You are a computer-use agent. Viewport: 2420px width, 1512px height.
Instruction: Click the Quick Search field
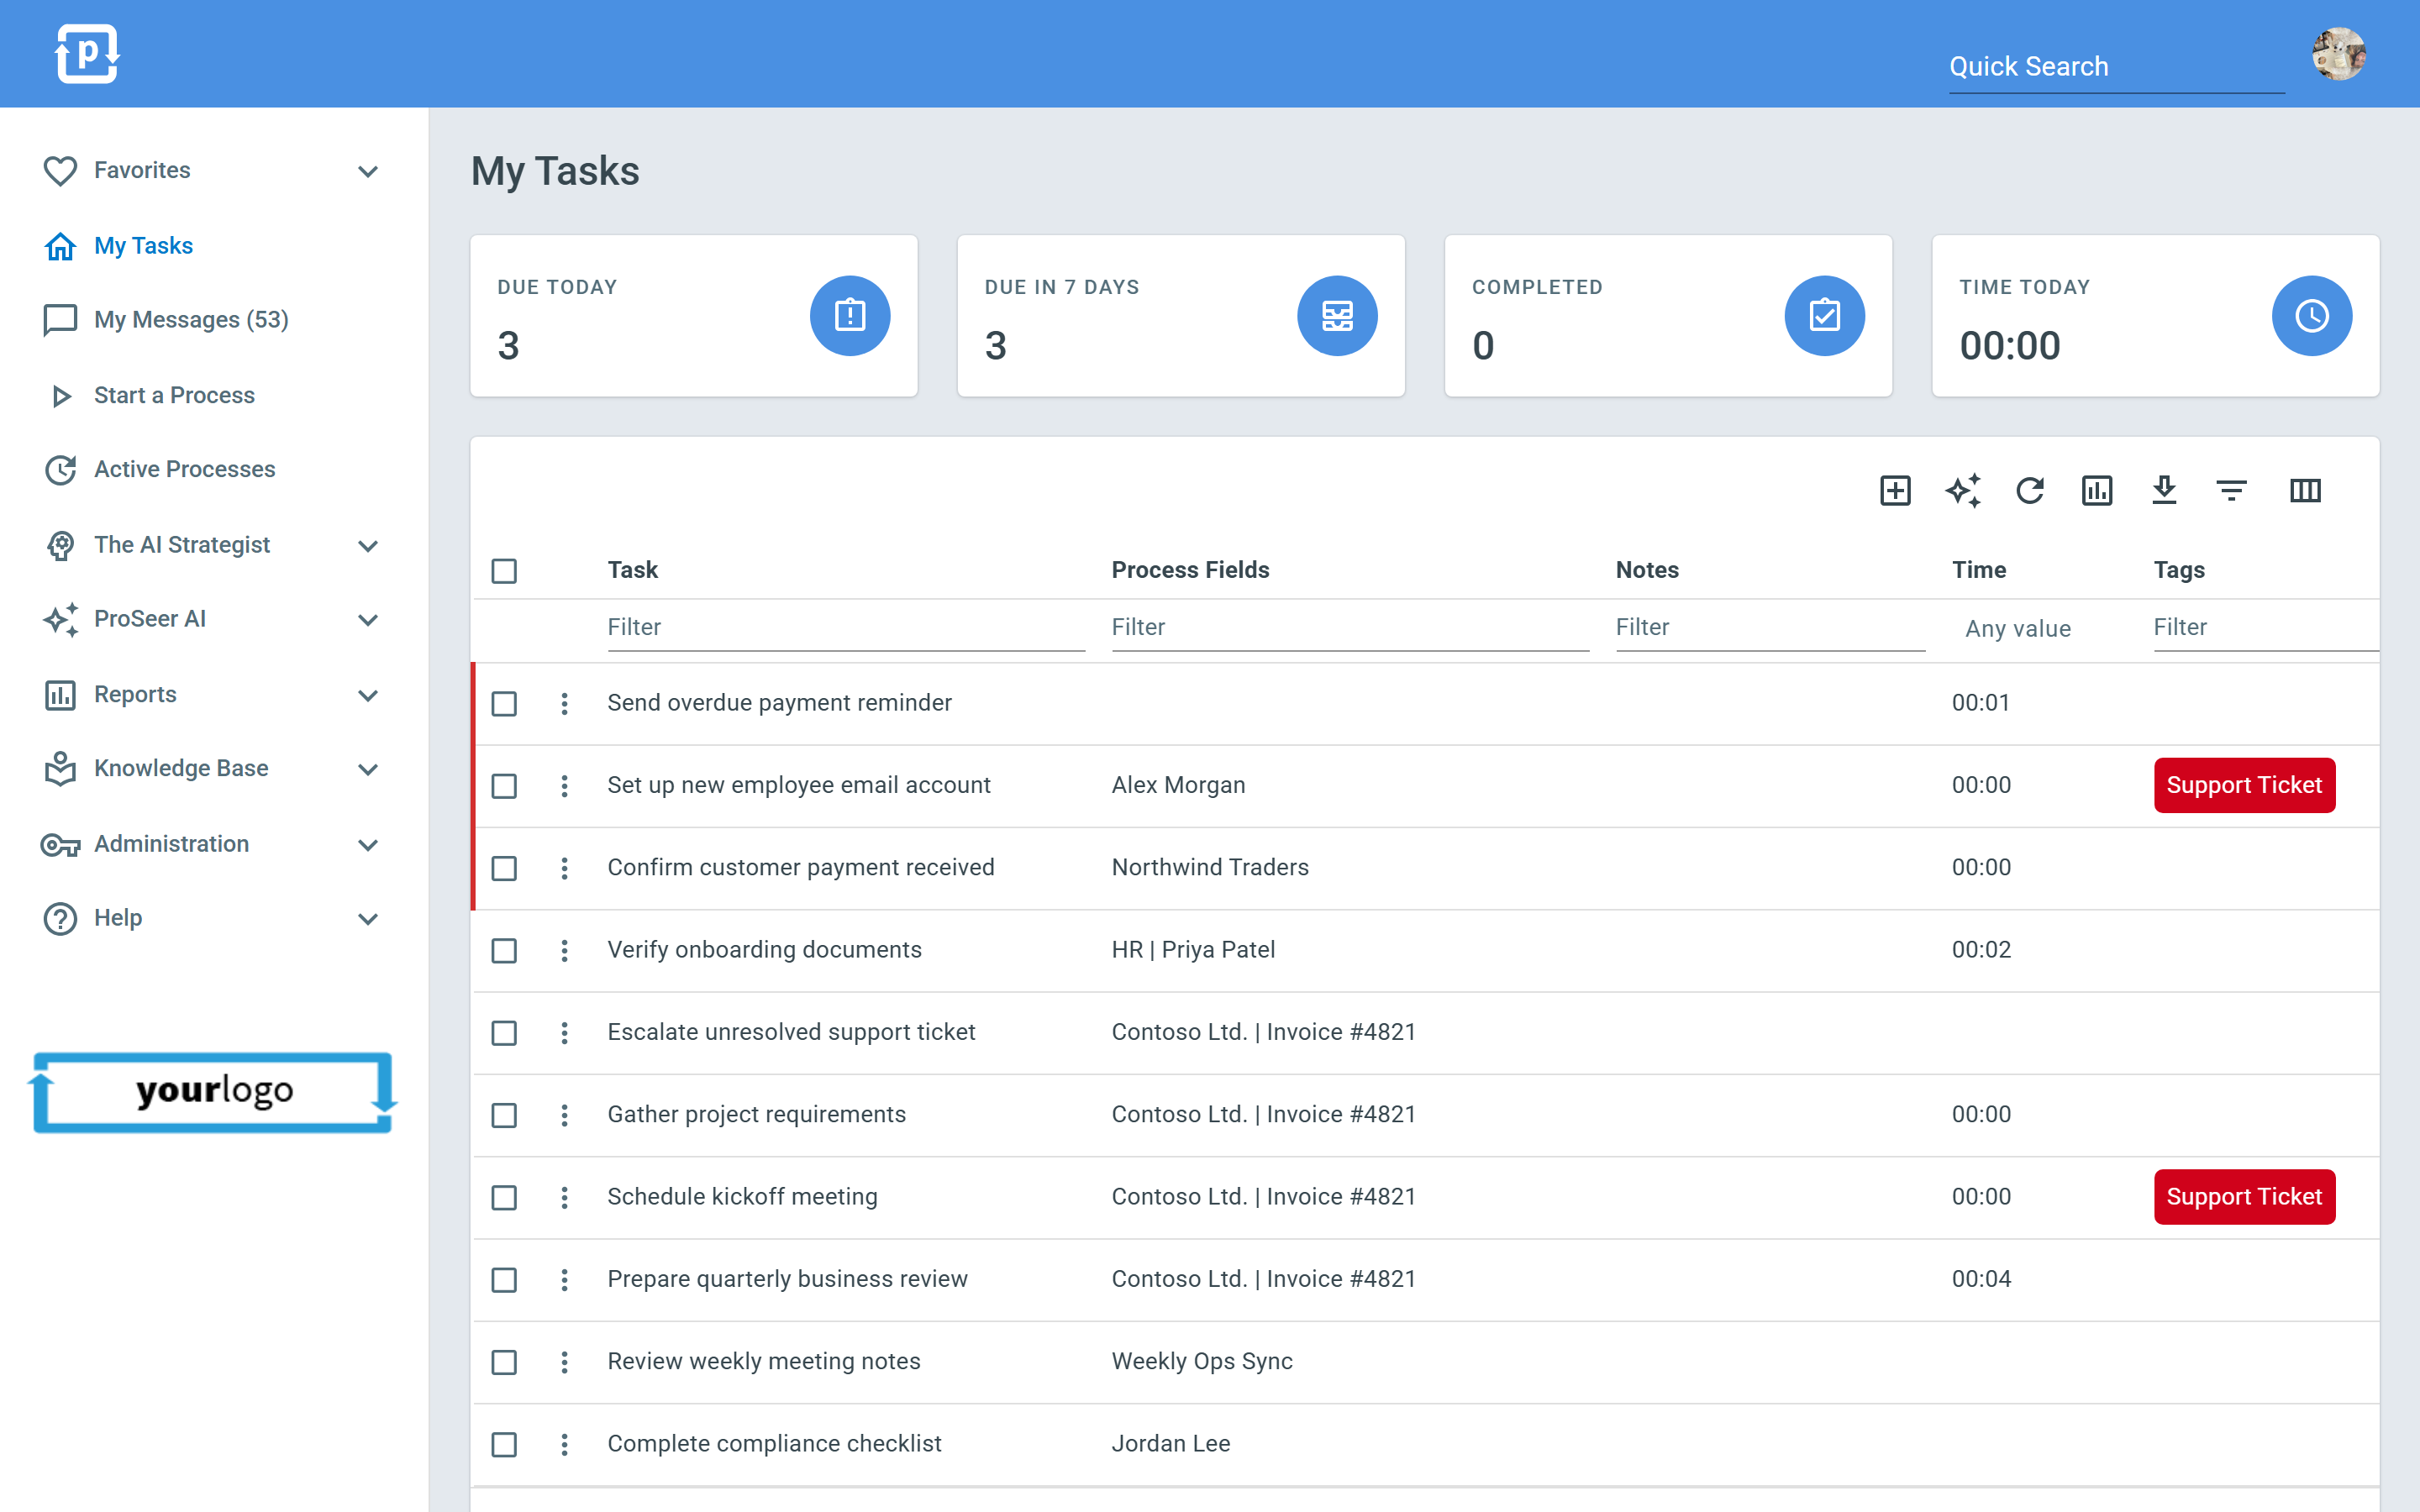[2116, 67]
